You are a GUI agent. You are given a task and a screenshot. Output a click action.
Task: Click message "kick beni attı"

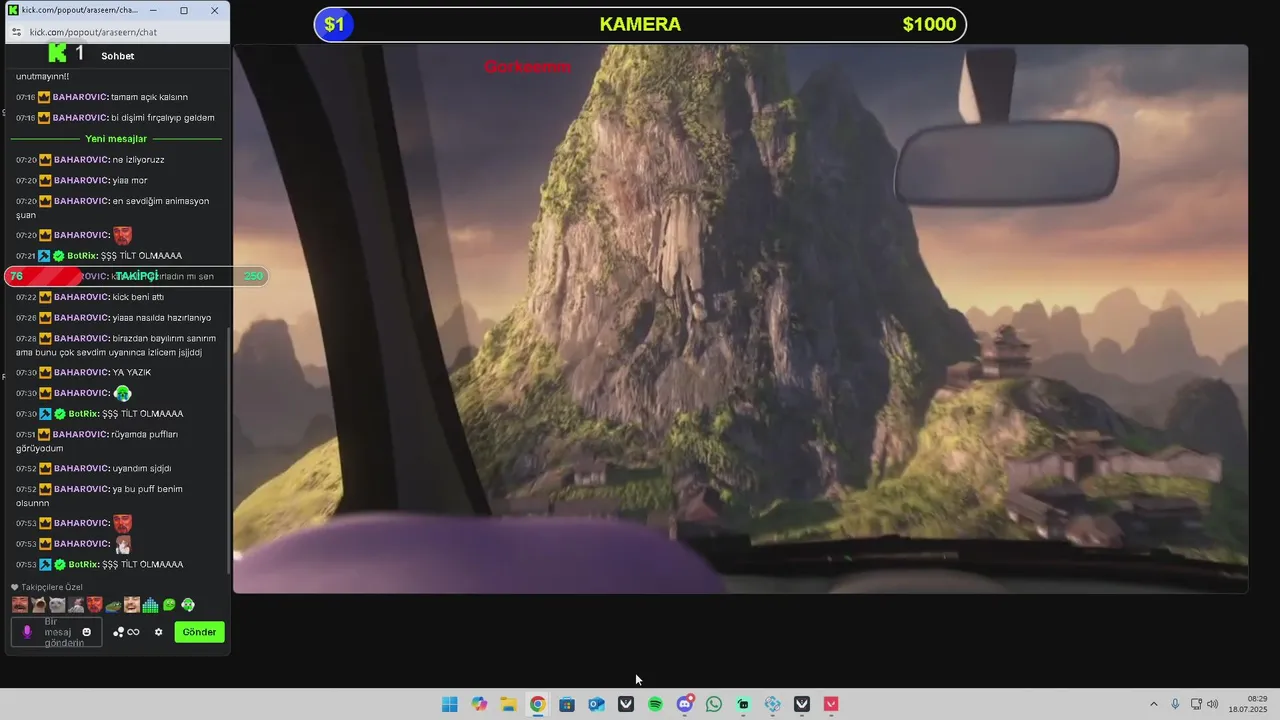[138, 297]
